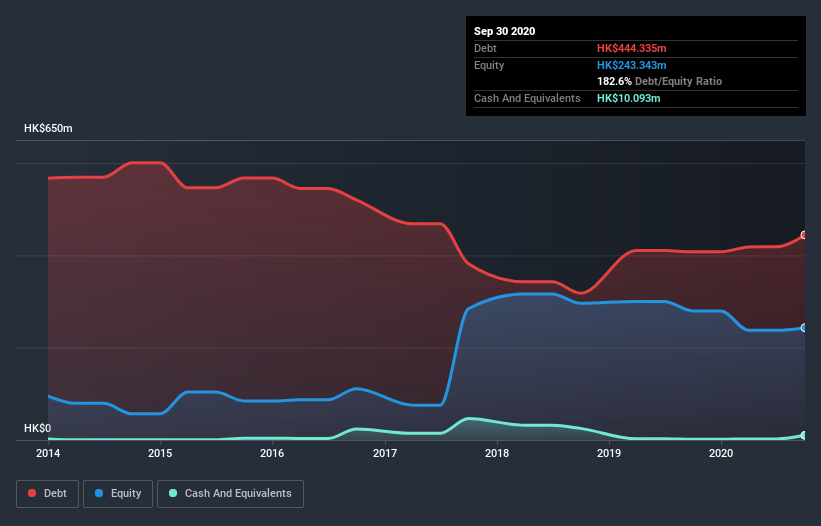Screen dimensions: 821x526
Task: Click the 2018 x-axis label
Action: coord(497,453)
